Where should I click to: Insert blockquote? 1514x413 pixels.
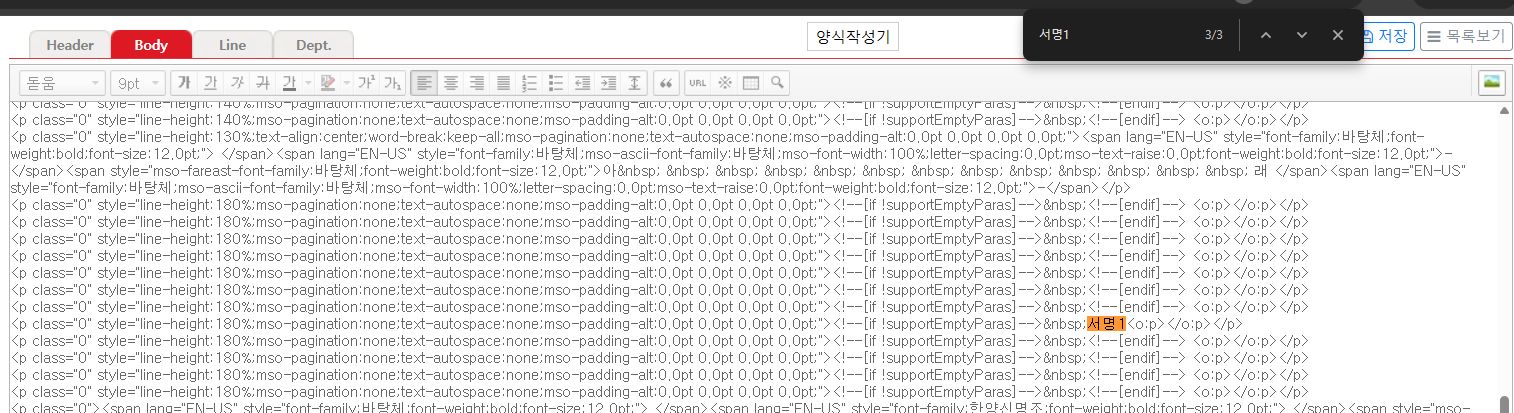667,82
